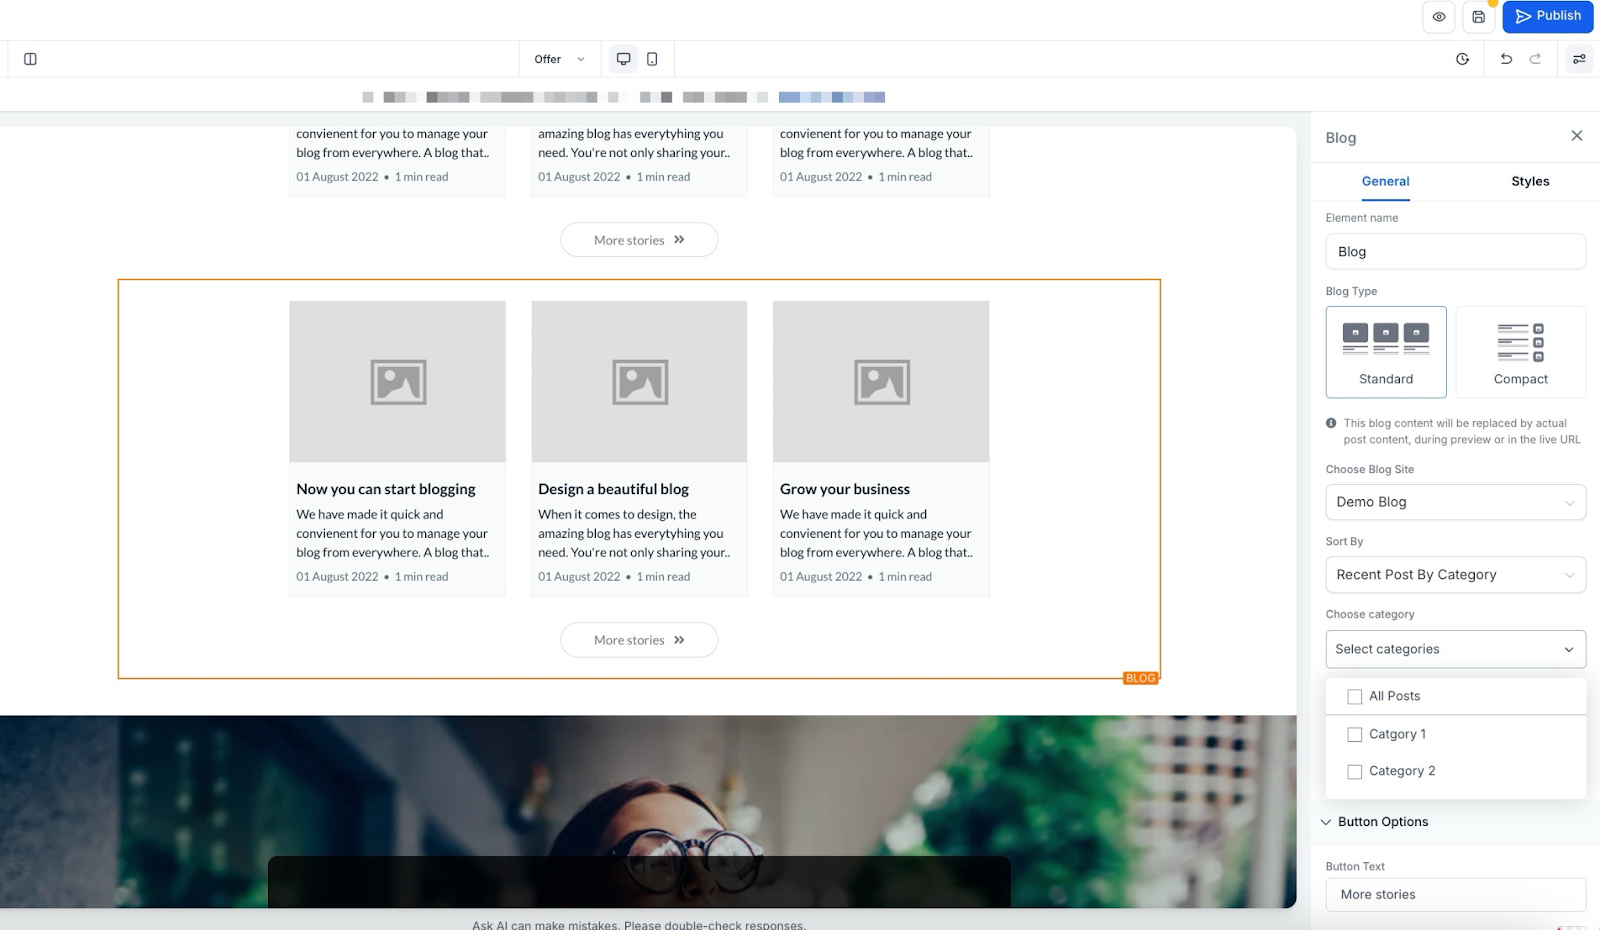Toggle the left sidebar panel icon
This screenshot has height=930, width=1600.
click(30, 59)
